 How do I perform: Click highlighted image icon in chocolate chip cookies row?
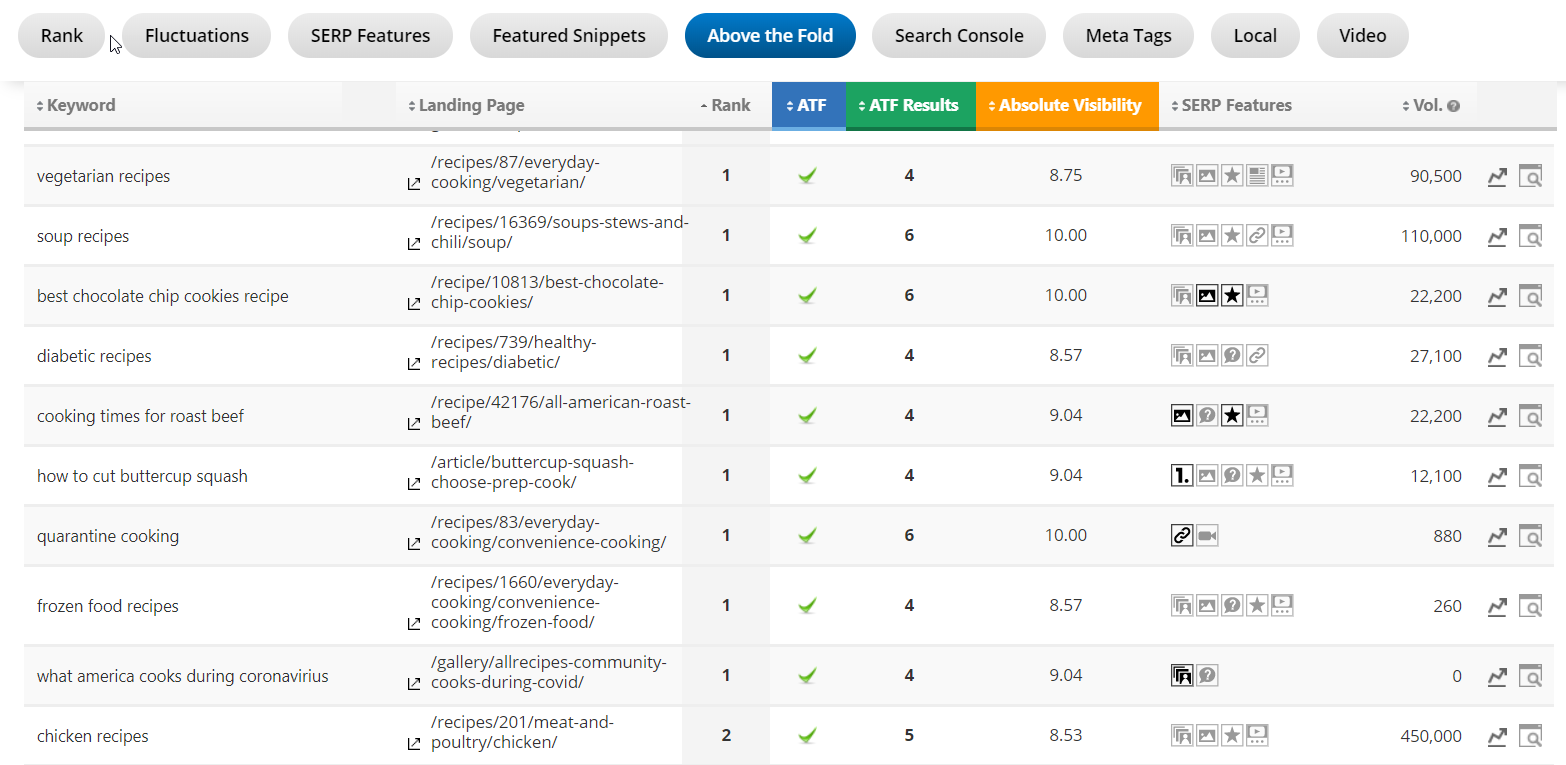(x=1207, y=295)
